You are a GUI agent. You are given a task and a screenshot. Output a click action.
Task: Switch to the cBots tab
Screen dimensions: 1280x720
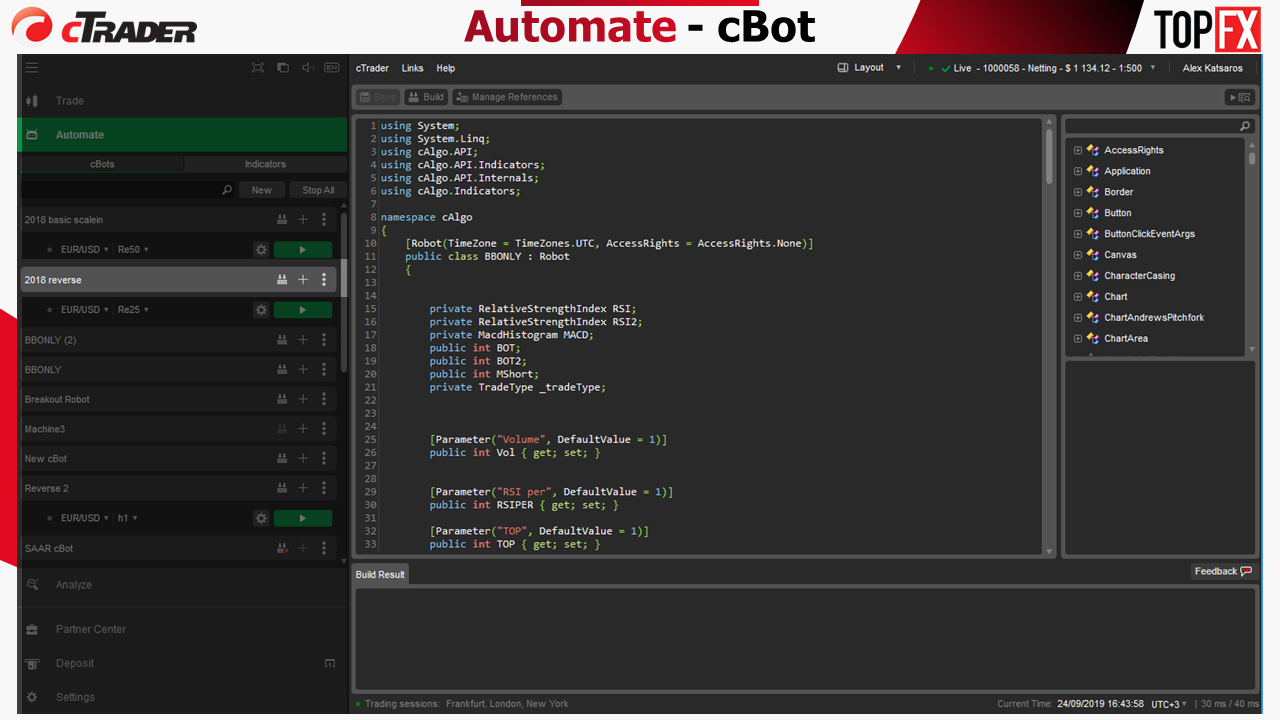tap(102, 164)
